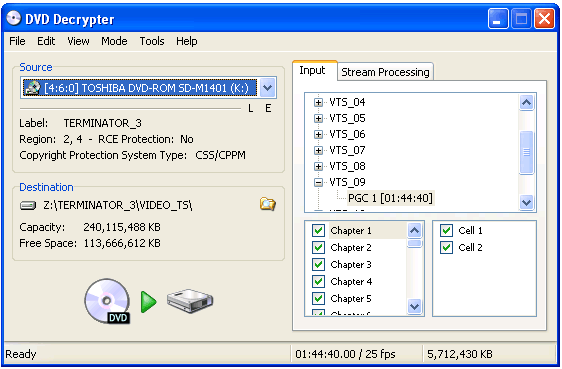Open the Edit menu
The image size is (562, 369).
[46, 41]
